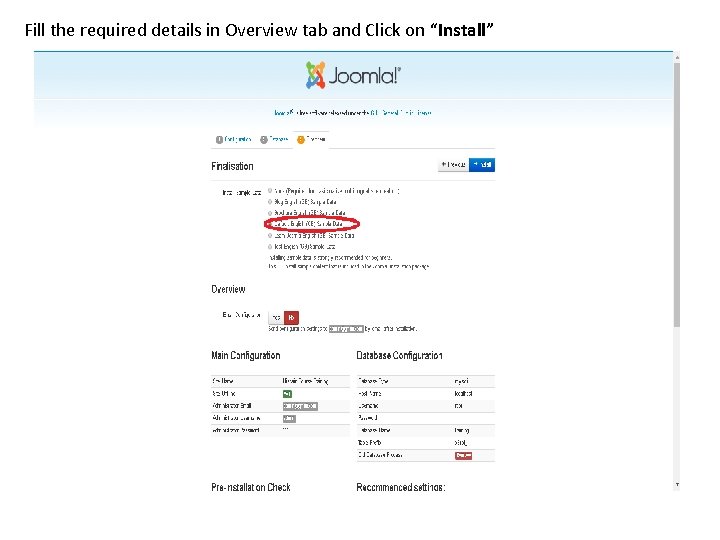
Task: Select Learn Joomla English (GB) Sample Data radio
Action: tap(270, 236)
